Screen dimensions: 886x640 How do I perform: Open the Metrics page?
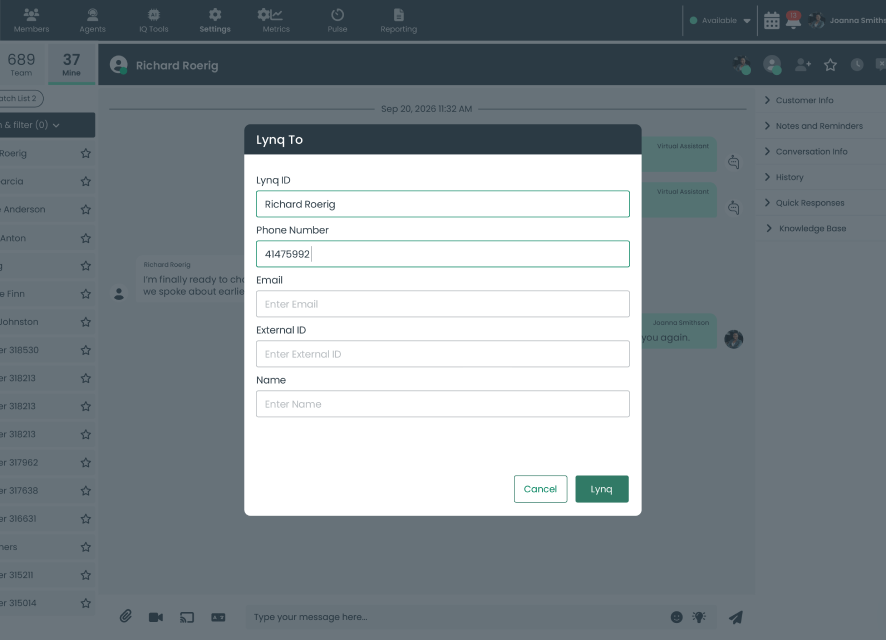(276, 20)
